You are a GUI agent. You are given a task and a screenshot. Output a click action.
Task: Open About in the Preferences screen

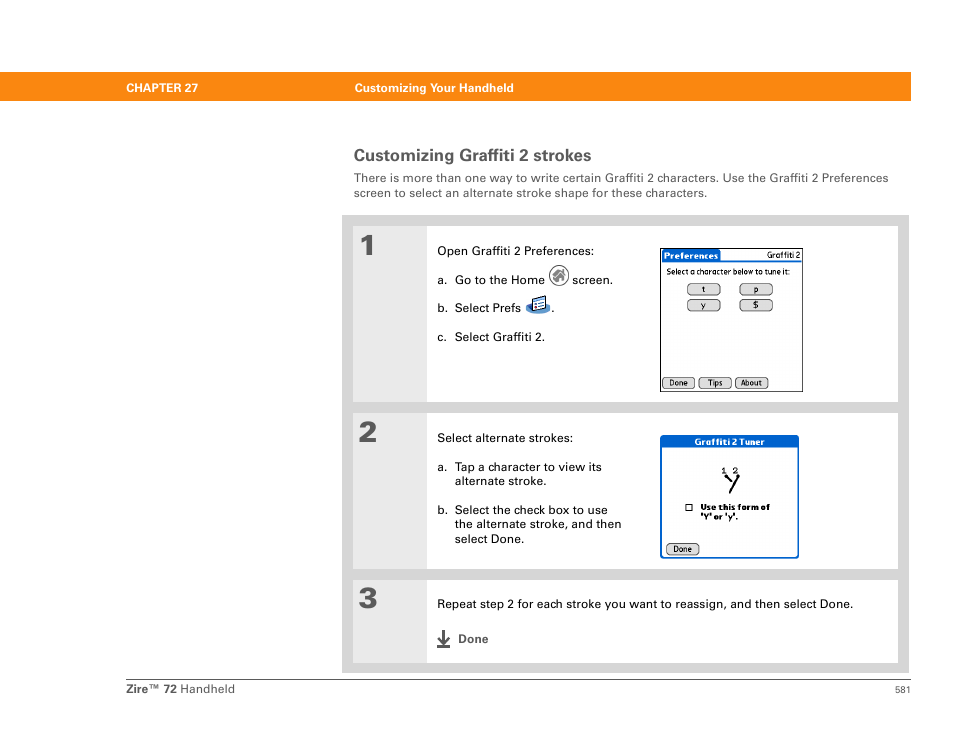[751, 383]
